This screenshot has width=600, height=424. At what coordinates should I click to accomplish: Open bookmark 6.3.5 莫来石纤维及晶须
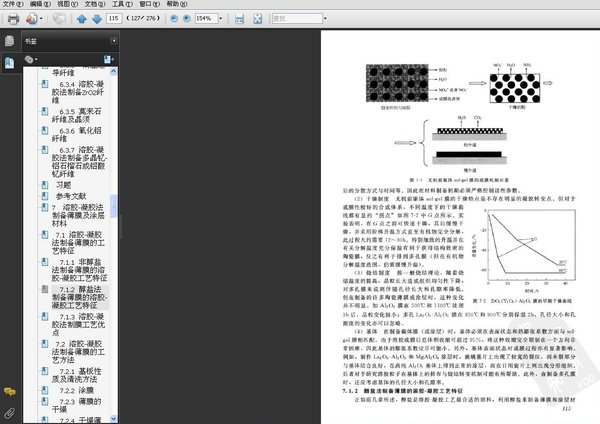coord(77,115)
